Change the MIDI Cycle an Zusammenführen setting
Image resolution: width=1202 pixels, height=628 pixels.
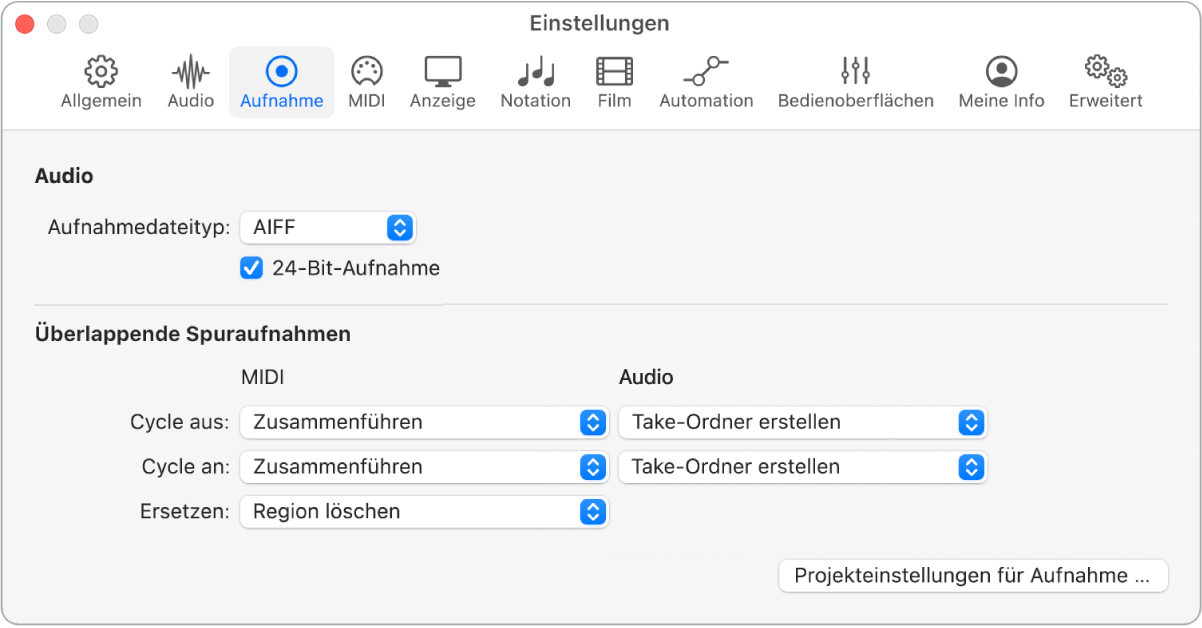pos(422,467)
